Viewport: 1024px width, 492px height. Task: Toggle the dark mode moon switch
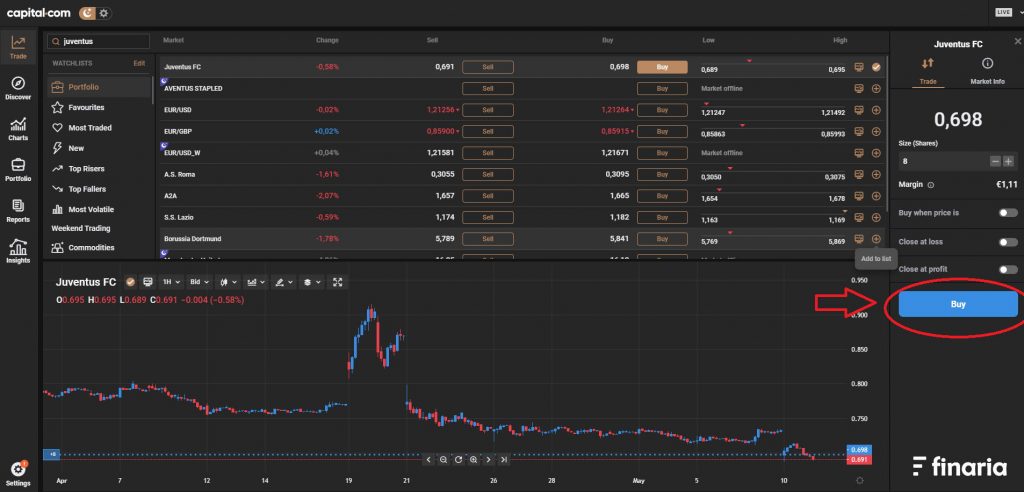coord(95,12)
